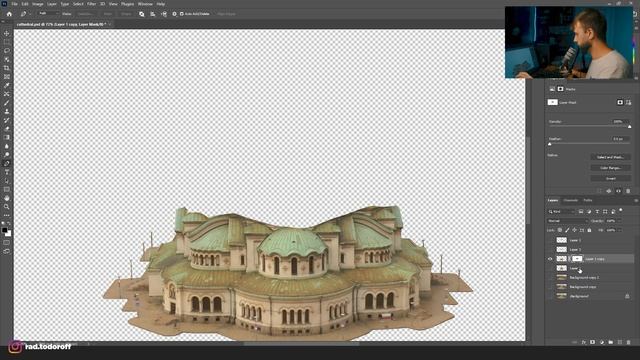Screen dimensions: 640x360
Task: Select the cathedral.psd document tab
Action: (62, 24)
